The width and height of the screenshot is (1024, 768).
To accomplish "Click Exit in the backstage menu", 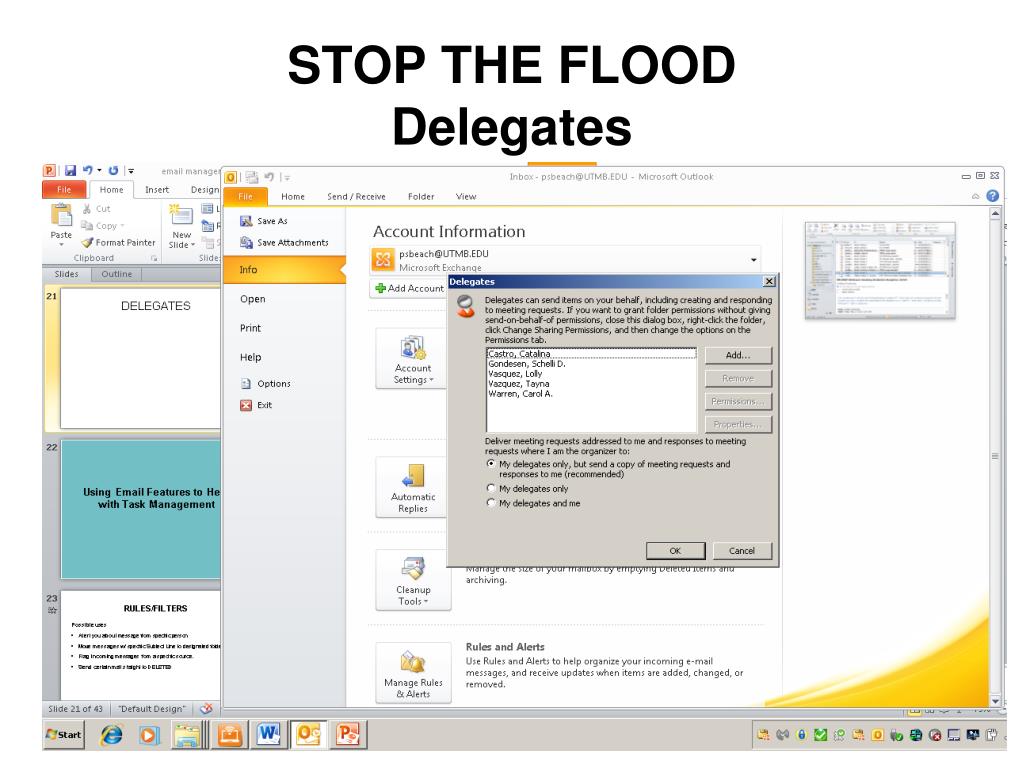I will [x=256, y=406].
